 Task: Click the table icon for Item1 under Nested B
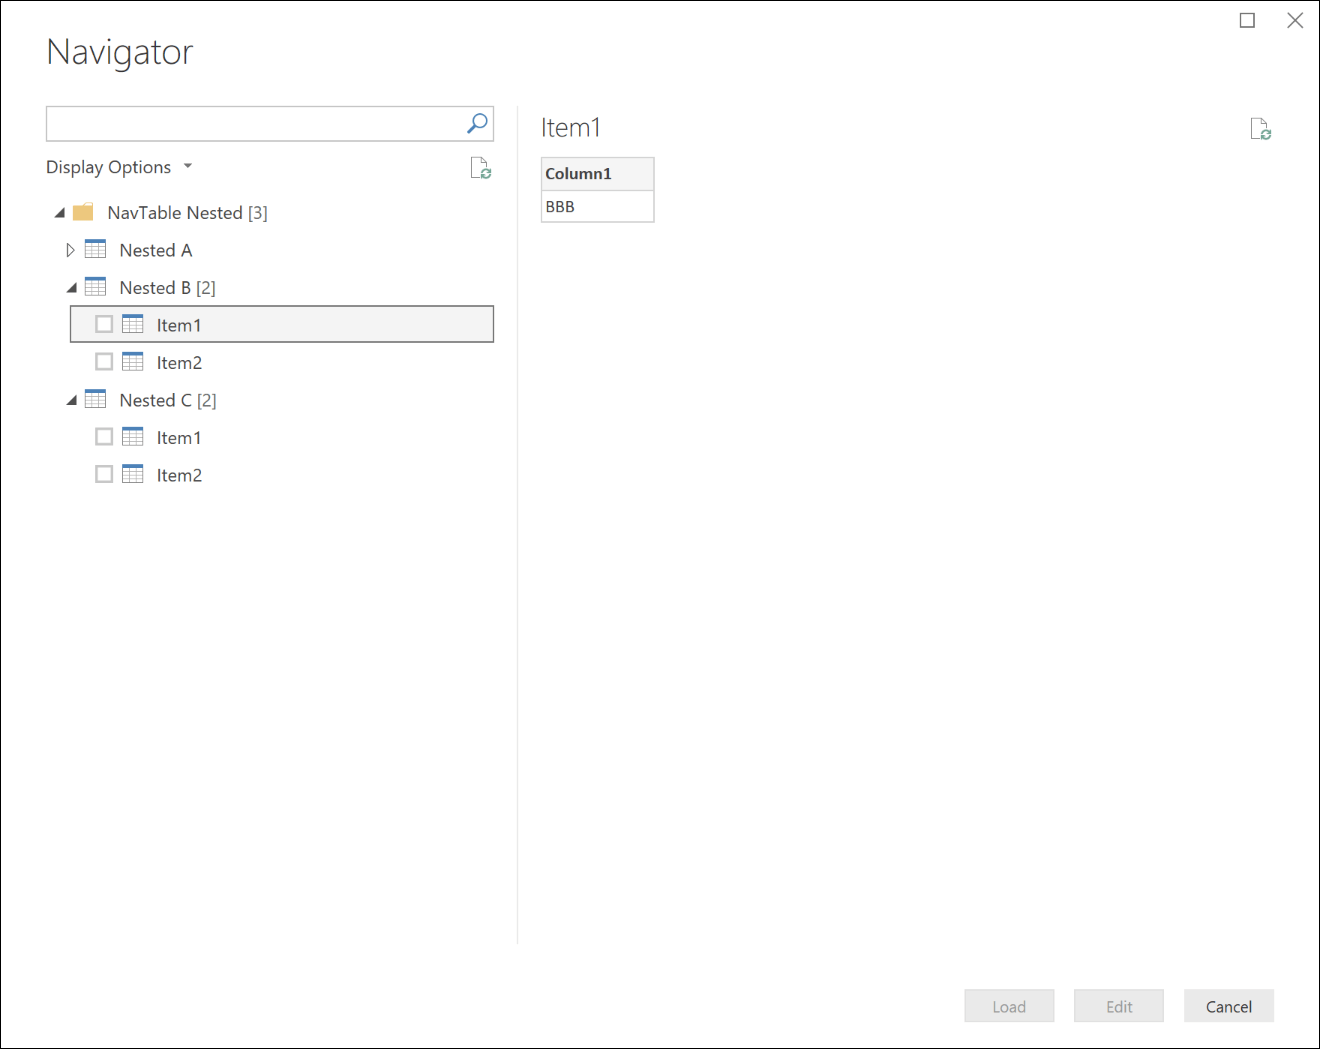(132, 324)
